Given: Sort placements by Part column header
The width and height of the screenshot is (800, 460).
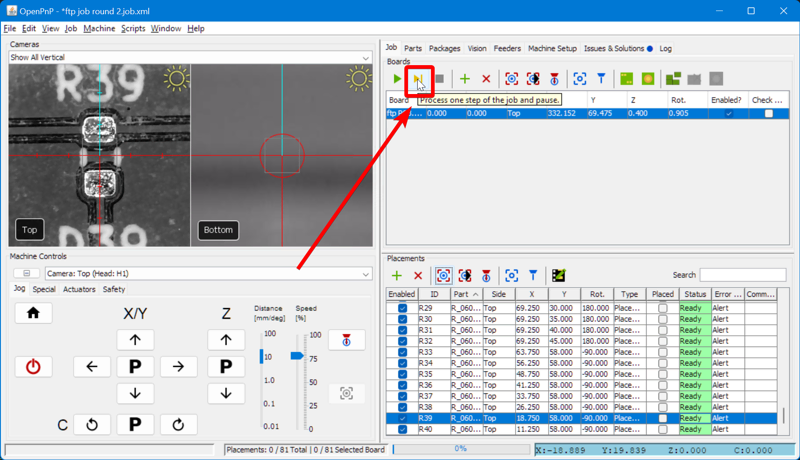Looking at the screenshot, I should [465, 294].
